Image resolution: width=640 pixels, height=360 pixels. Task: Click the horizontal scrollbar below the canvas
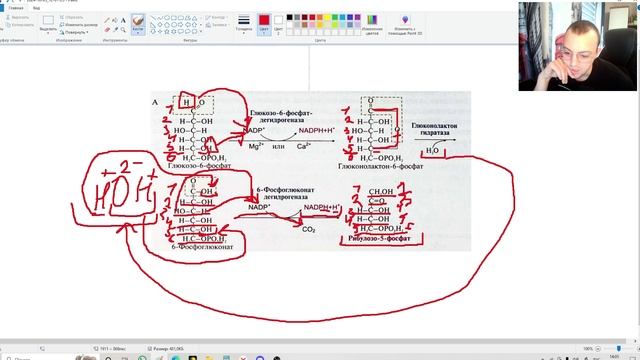[x=312, y=341]
